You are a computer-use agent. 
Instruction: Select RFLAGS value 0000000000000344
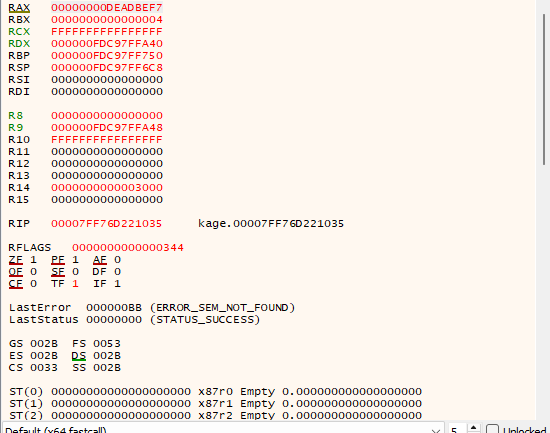[128, 247]
